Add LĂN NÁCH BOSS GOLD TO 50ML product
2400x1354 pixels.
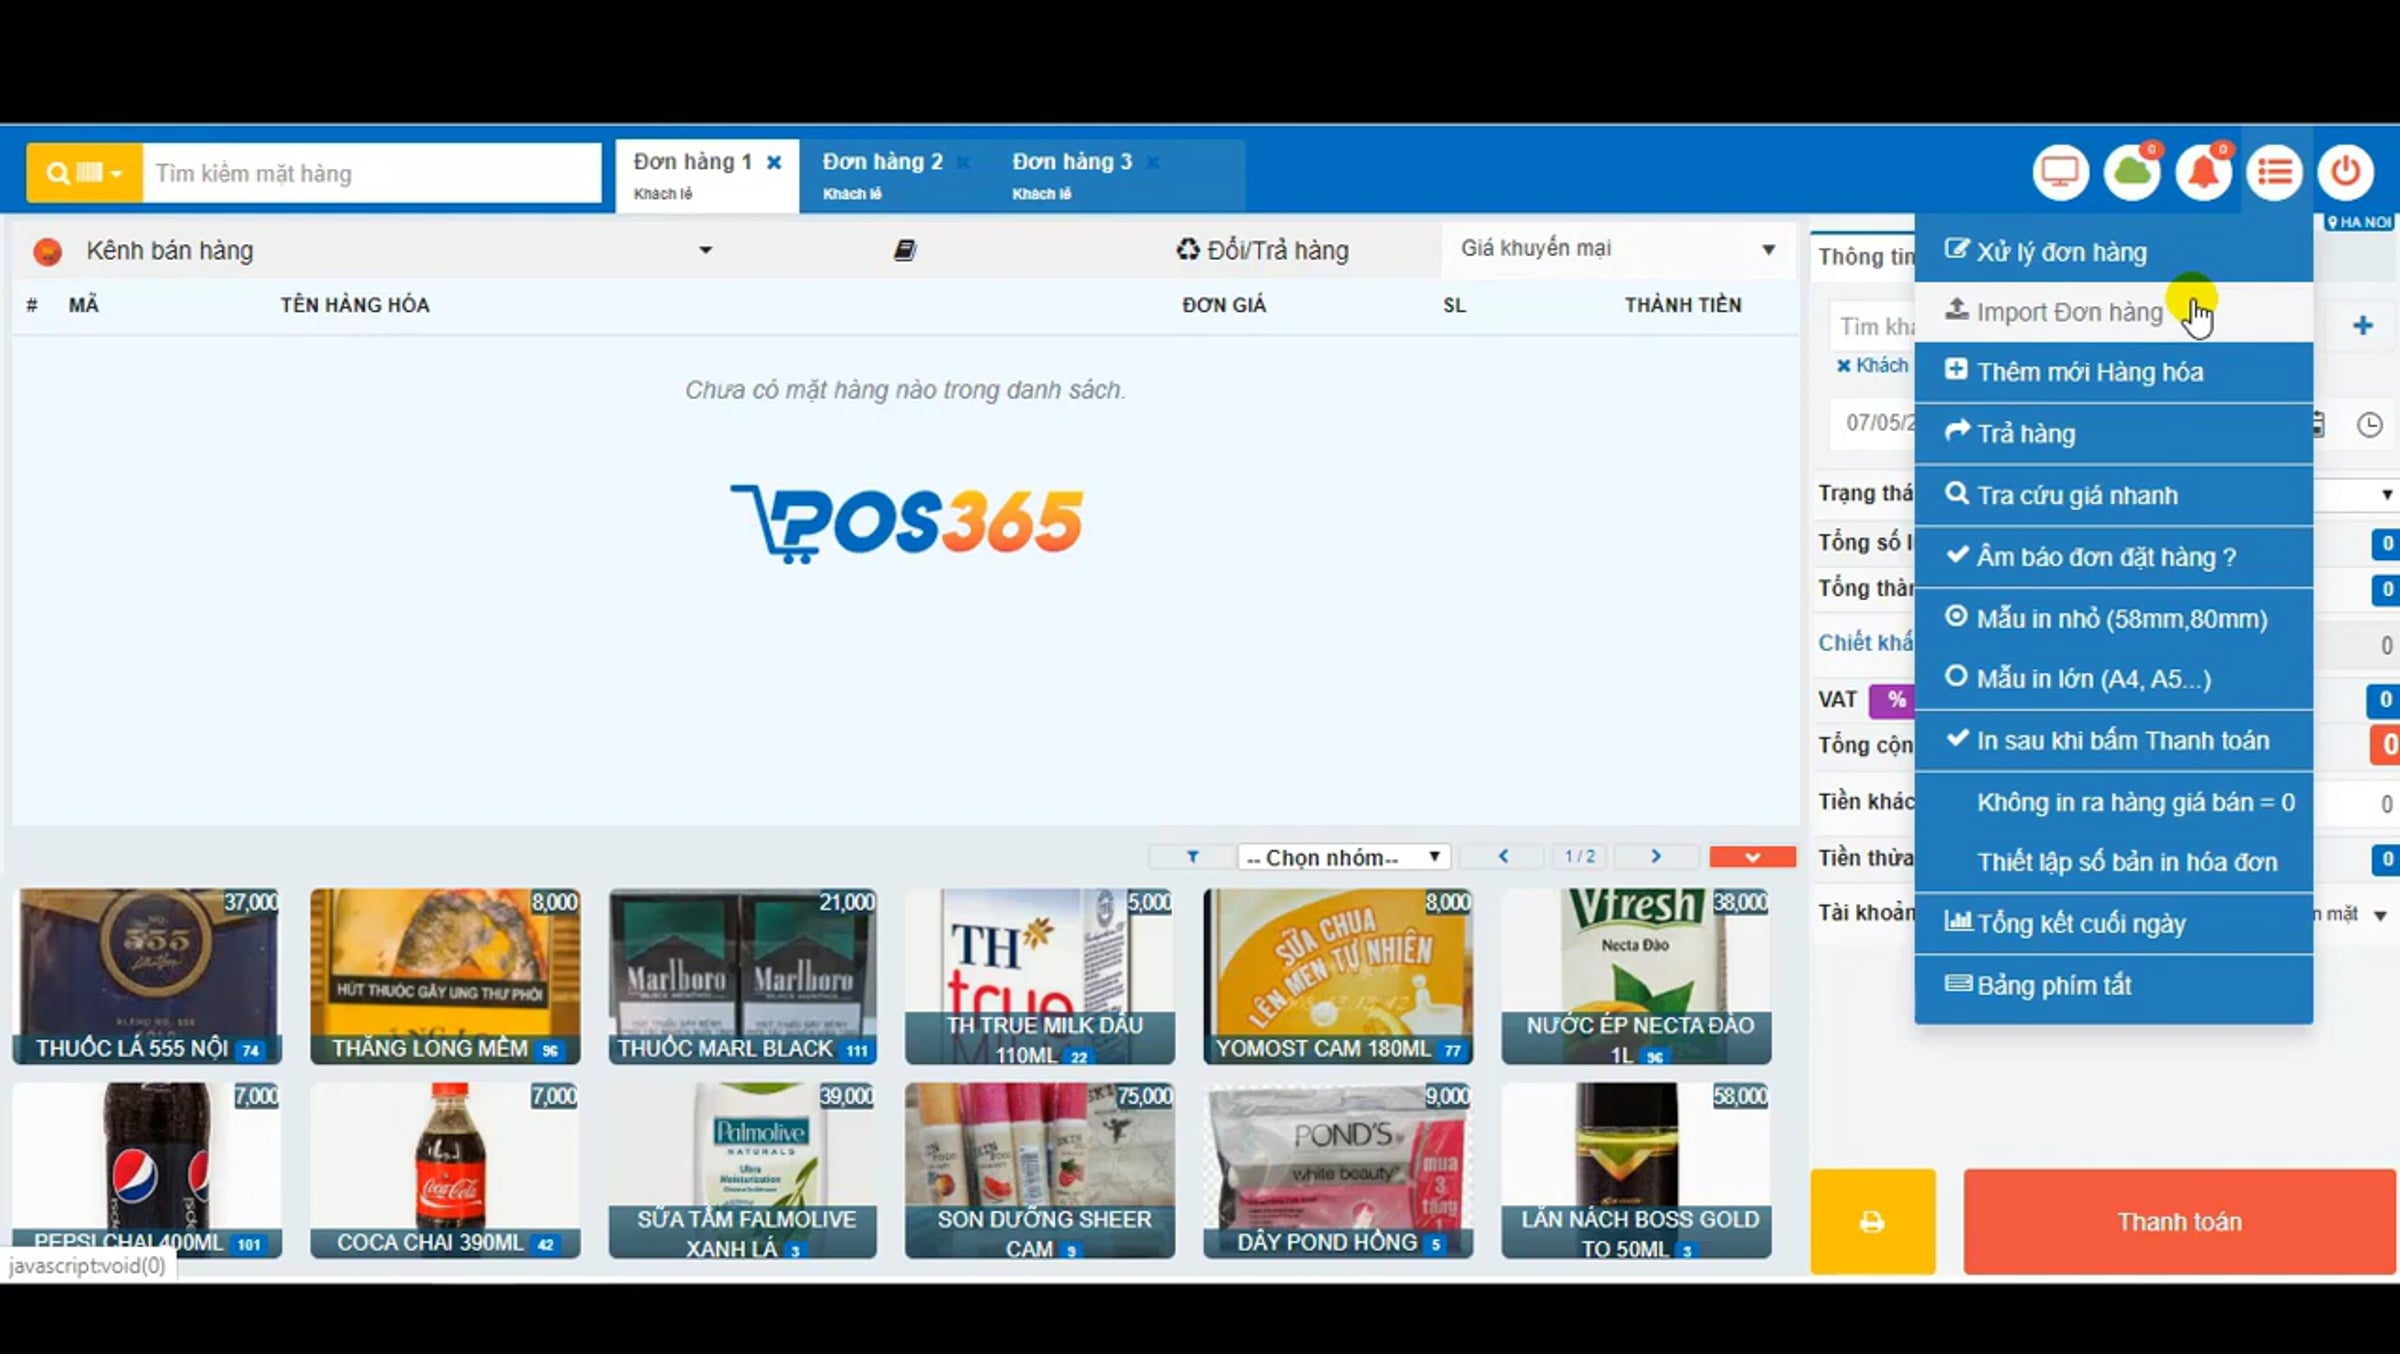(1636, 1170)
